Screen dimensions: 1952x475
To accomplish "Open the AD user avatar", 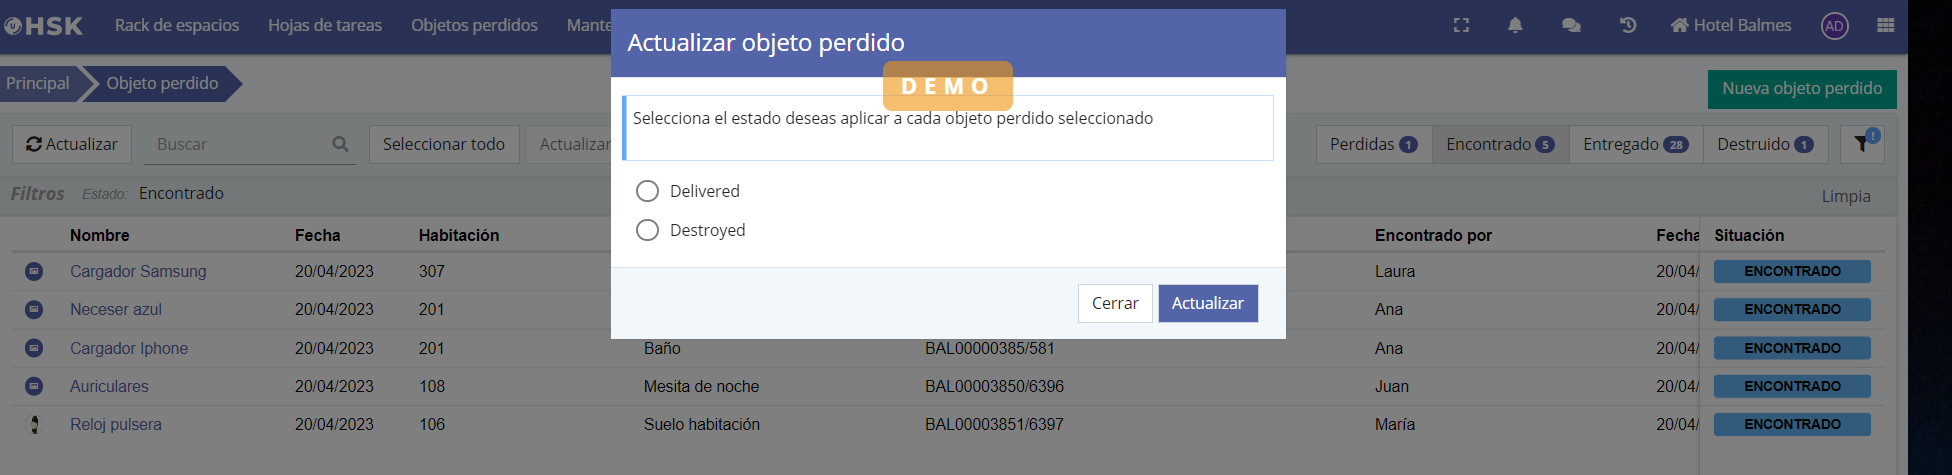I will (x=1834, y=26).
